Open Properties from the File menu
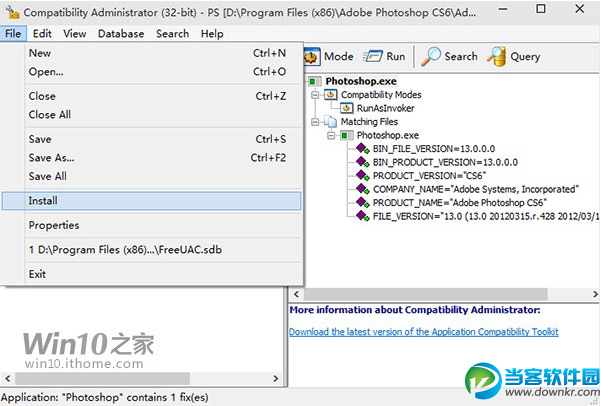Viewport: 601px width, 406px height. pos(151,225)
